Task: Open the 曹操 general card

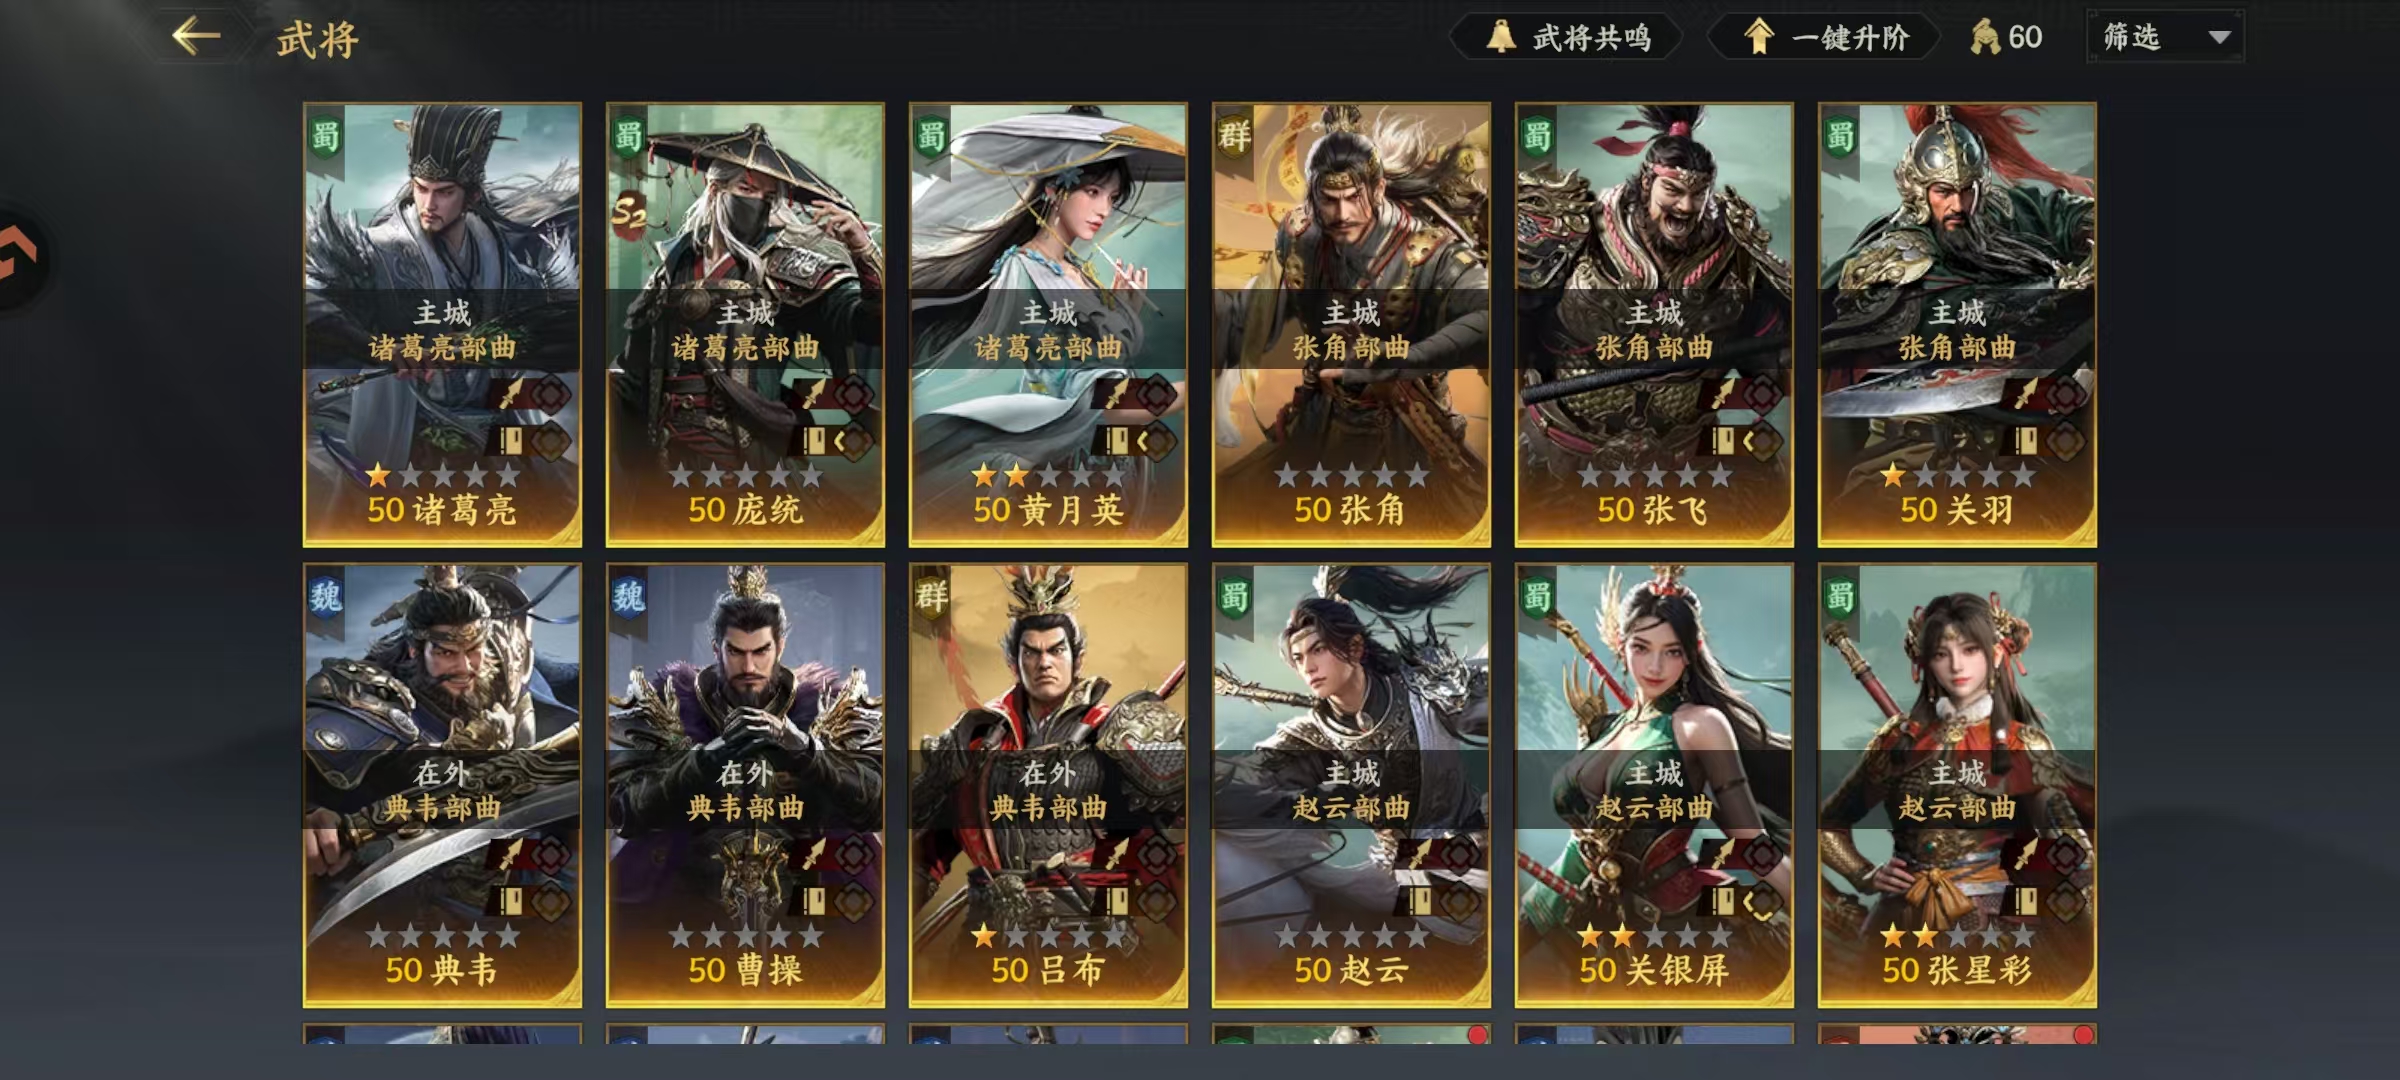Action: tap(745, 785)
